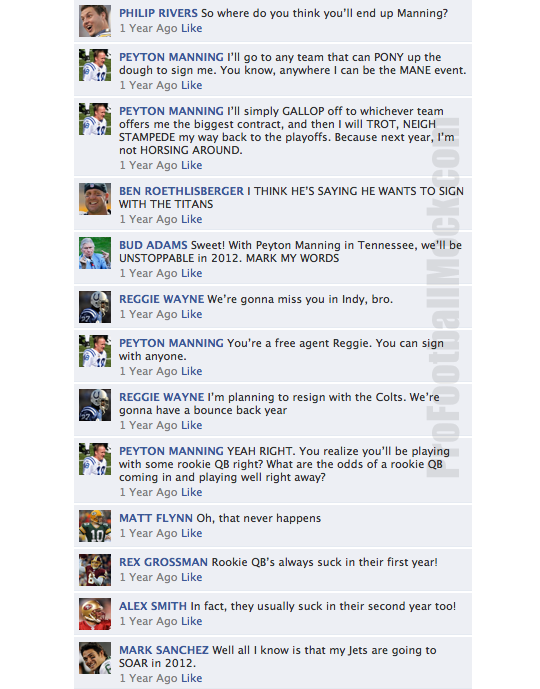Viewport: 540px width, 689px height.
Task: Click Rex Grossman's profile picture
Action: tap(95, 570)
